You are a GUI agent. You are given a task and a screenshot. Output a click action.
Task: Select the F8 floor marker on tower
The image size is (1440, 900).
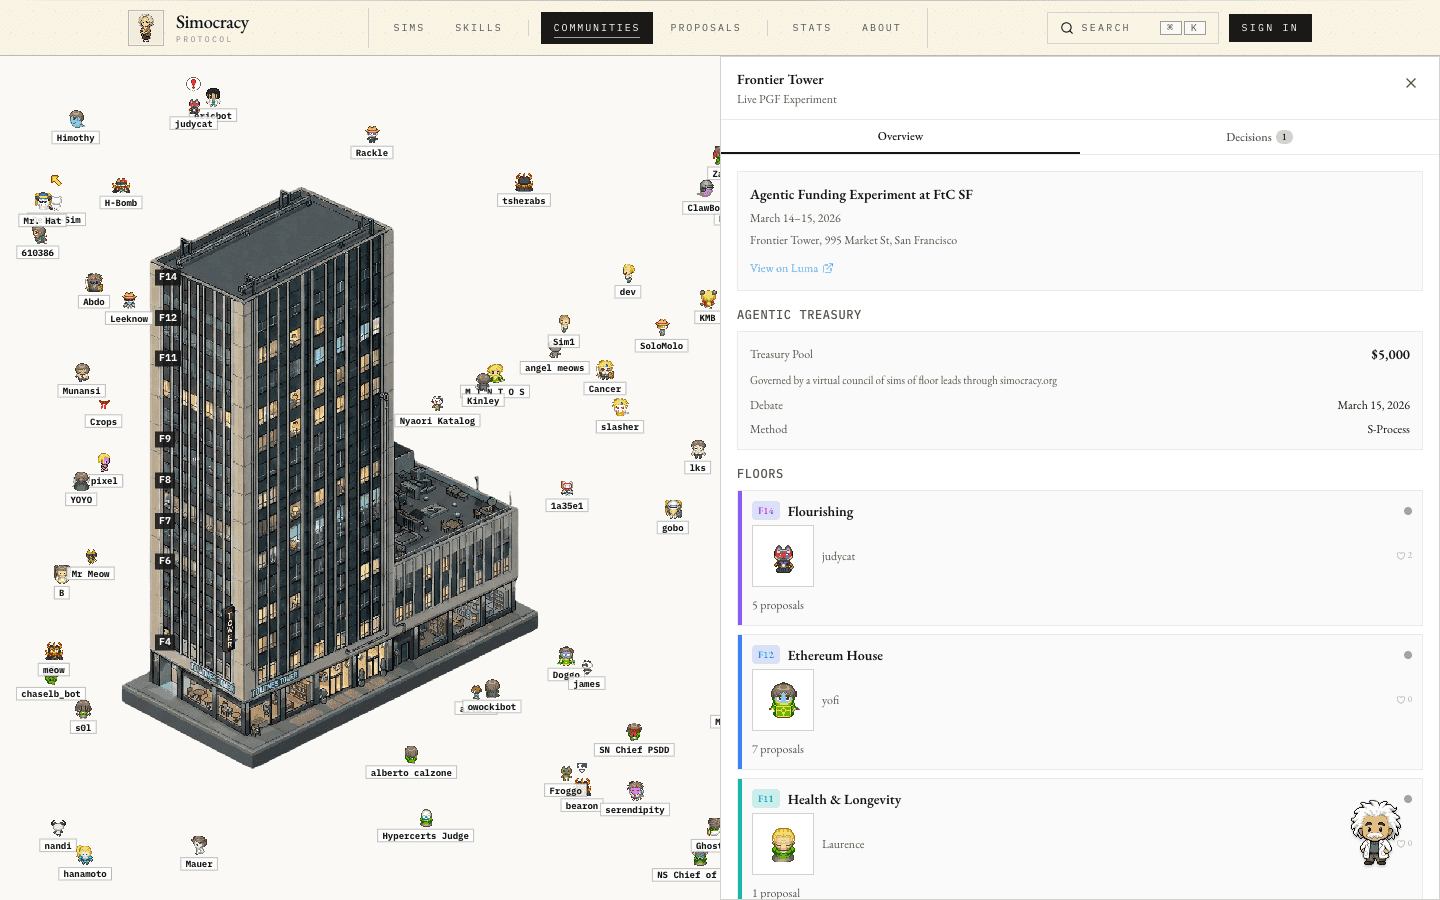tap(165, 480)
